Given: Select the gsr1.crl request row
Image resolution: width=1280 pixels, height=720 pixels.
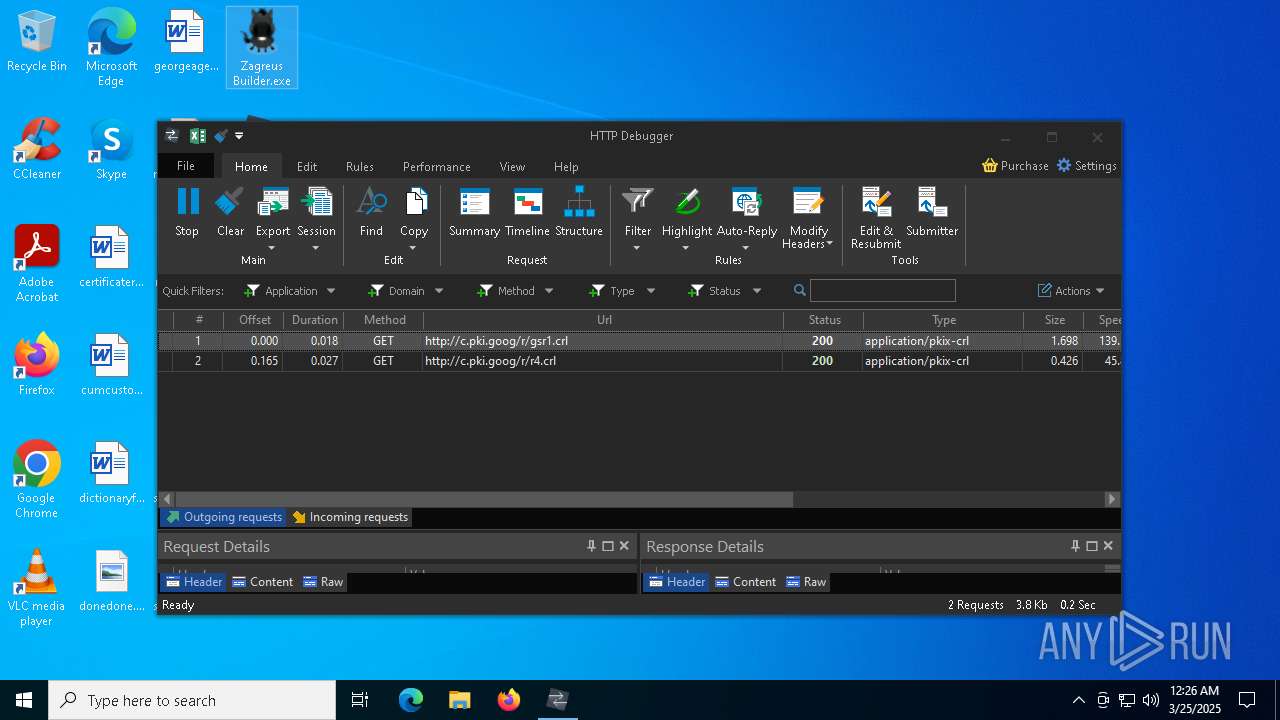Looking at the screenshot, I should [x=639, y=341].
